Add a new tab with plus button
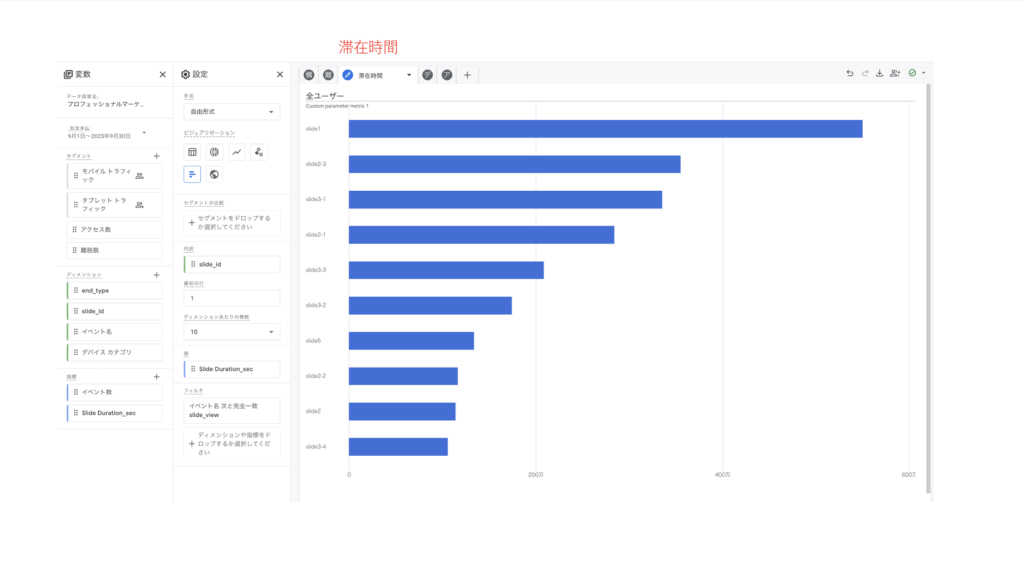This screenshot has width=1024, height=577. click(x=467, y=75)
